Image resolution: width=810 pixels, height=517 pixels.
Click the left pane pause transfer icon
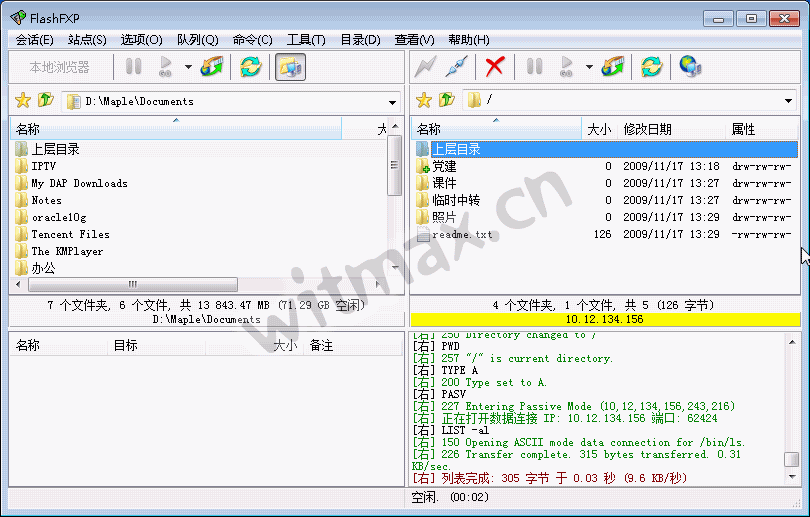(x=133, y=67)
